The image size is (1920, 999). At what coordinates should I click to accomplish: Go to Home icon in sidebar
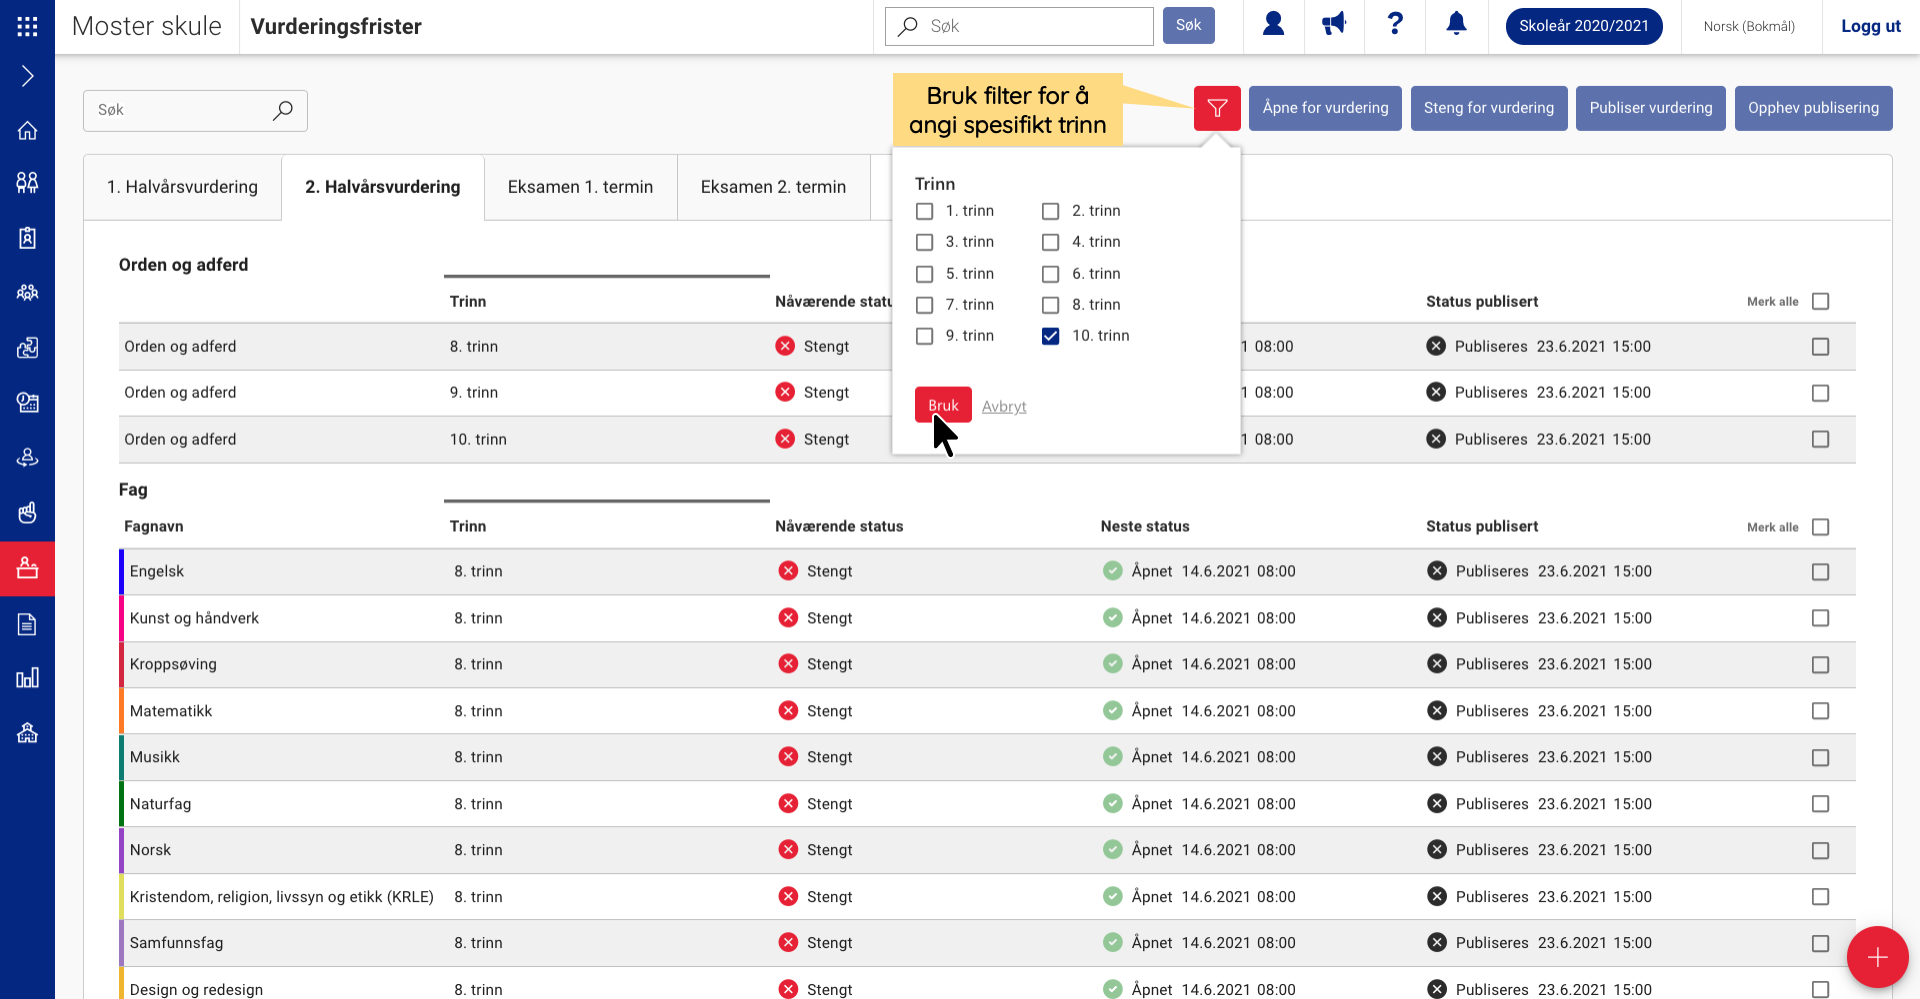[27, 130]
